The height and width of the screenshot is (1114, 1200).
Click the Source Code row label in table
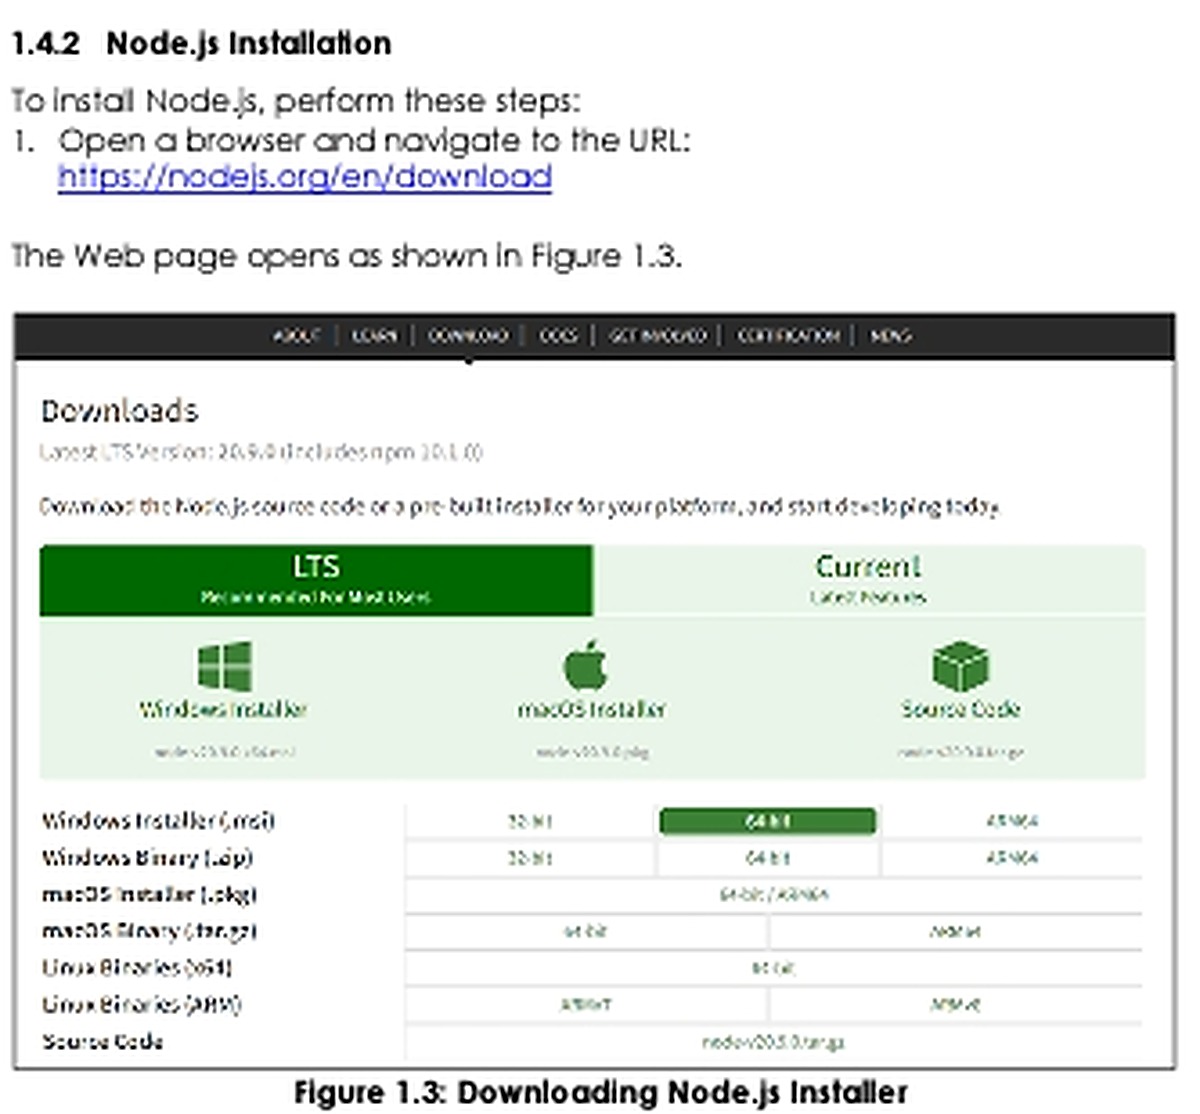coord(102,1042)
